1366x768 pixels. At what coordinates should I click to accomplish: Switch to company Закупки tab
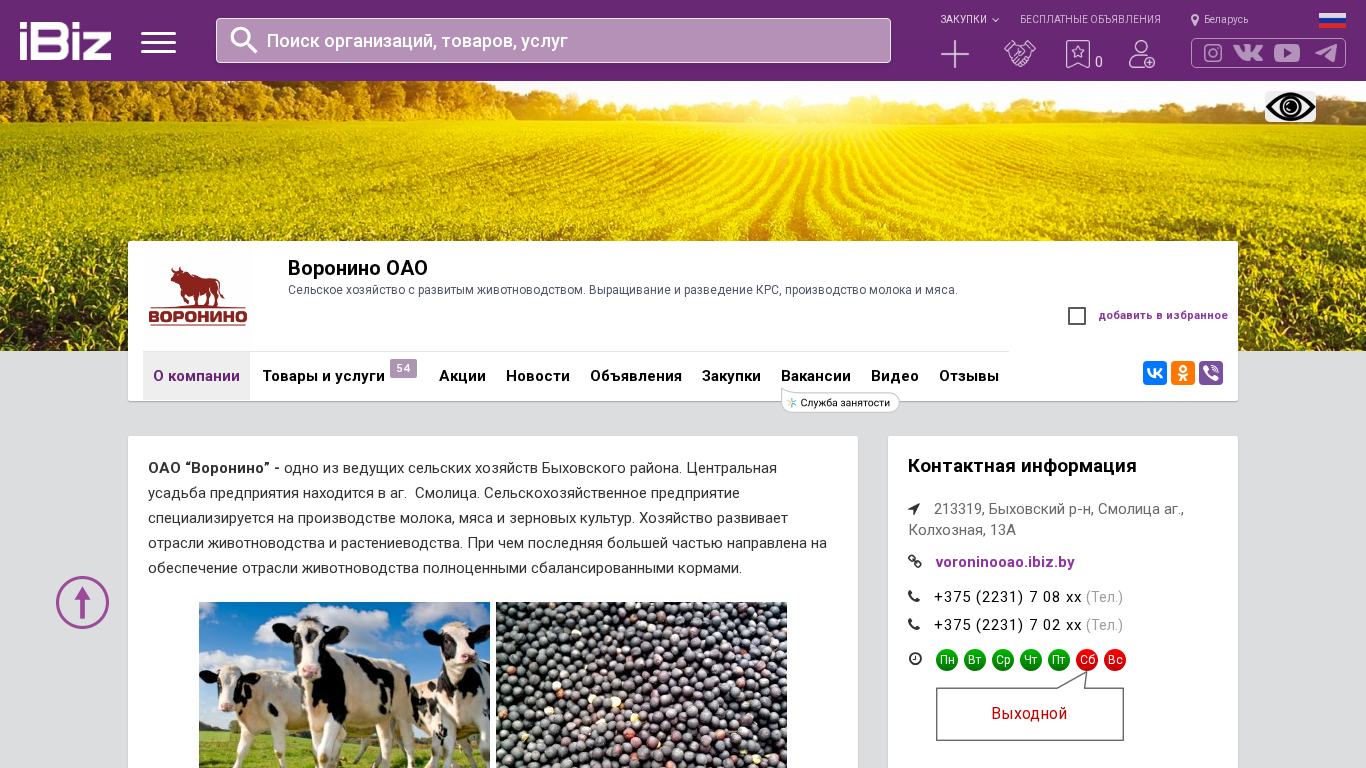[731, 376]
